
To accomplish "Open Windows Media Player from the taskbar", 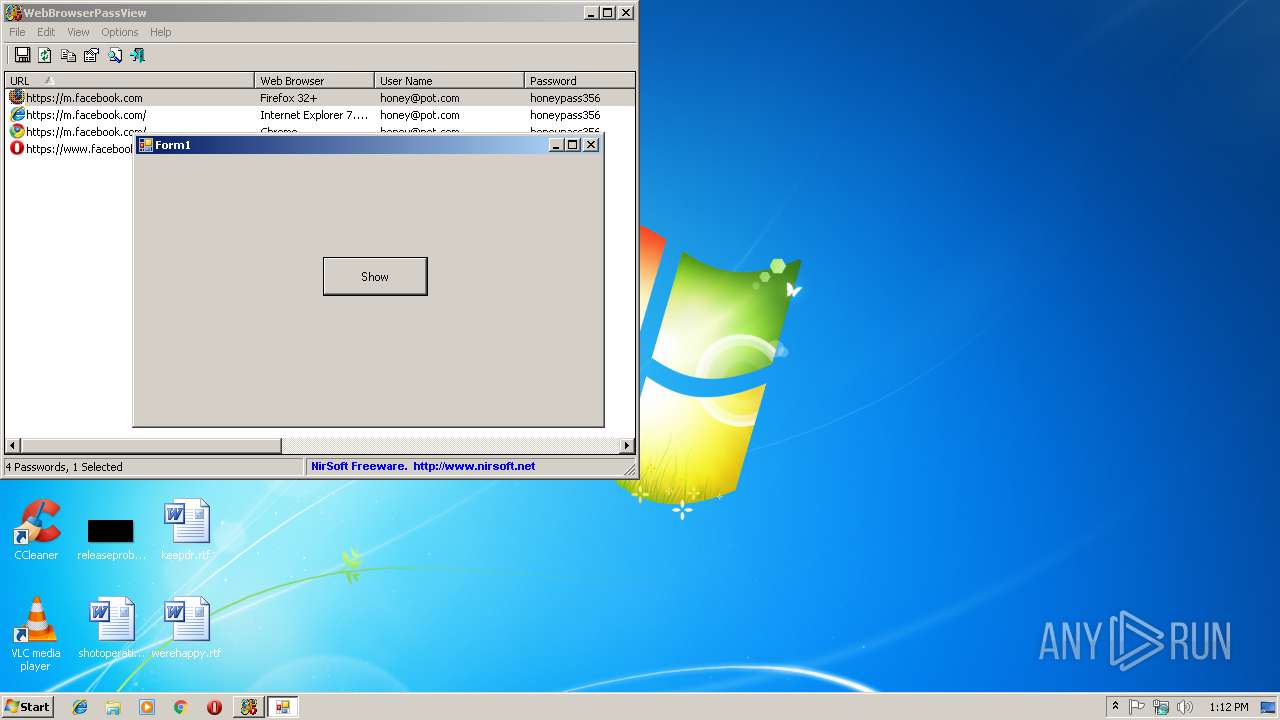I will (147, 707).
